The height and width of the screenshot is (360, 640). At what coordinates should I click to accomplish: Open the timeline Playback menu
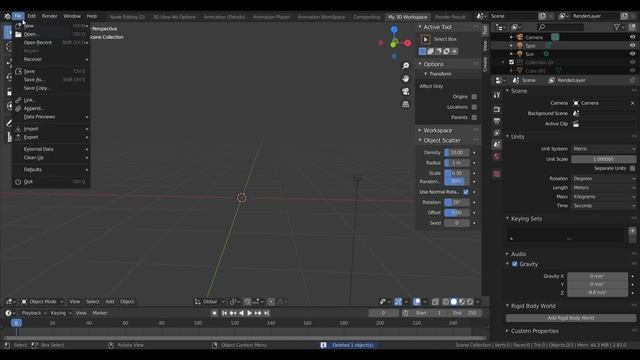click(34, 313)
